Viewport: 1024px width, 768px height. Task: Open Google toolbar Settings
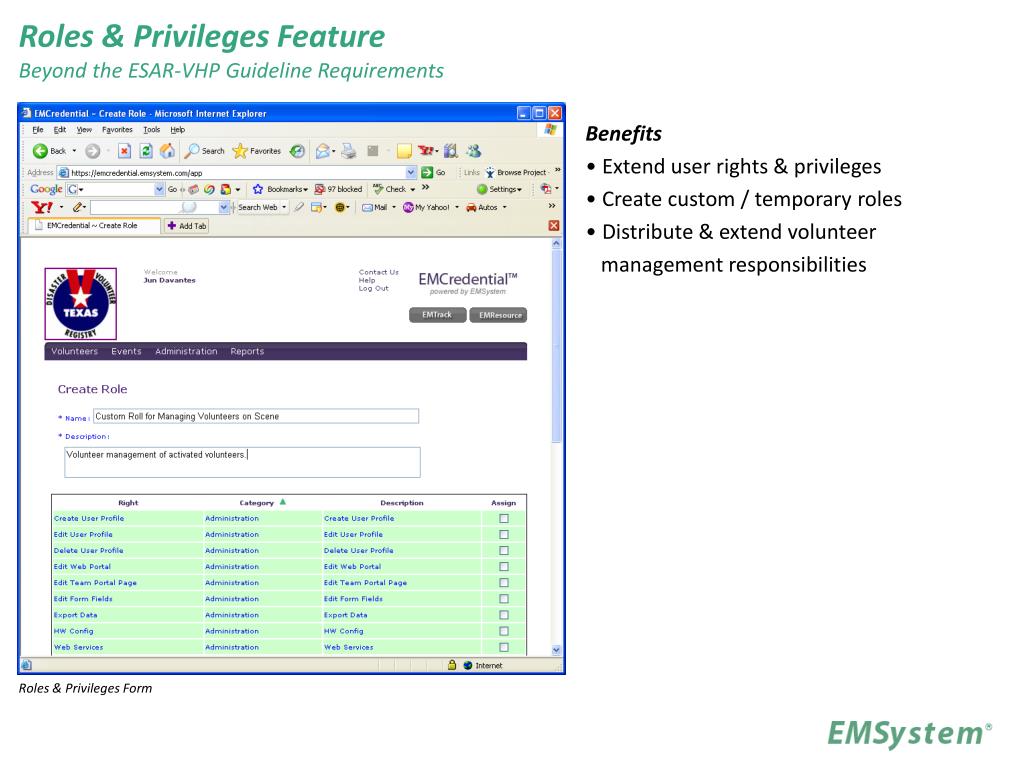pyautogui.click(x=500, y=189)
